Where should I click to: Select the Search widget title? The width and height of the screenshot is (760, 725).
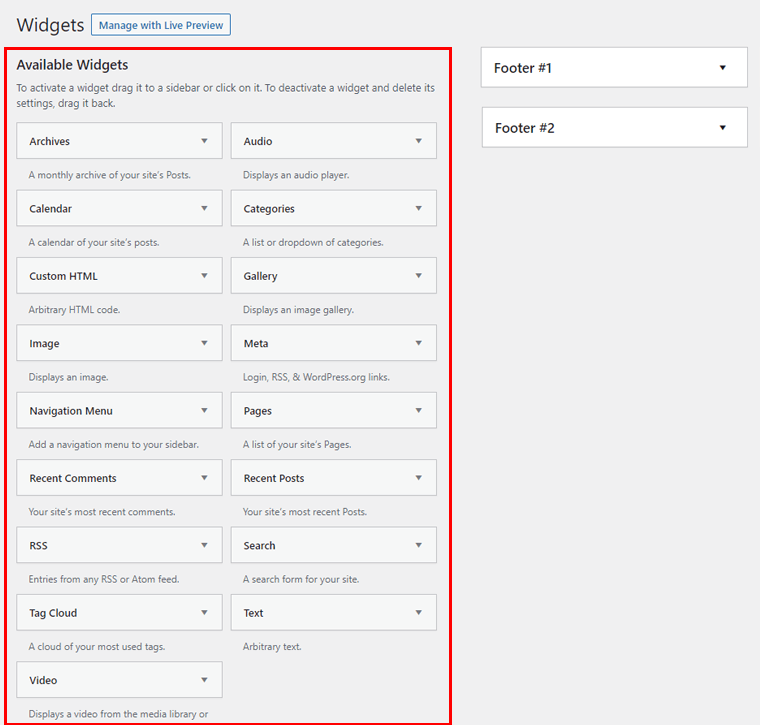(259, 546)
